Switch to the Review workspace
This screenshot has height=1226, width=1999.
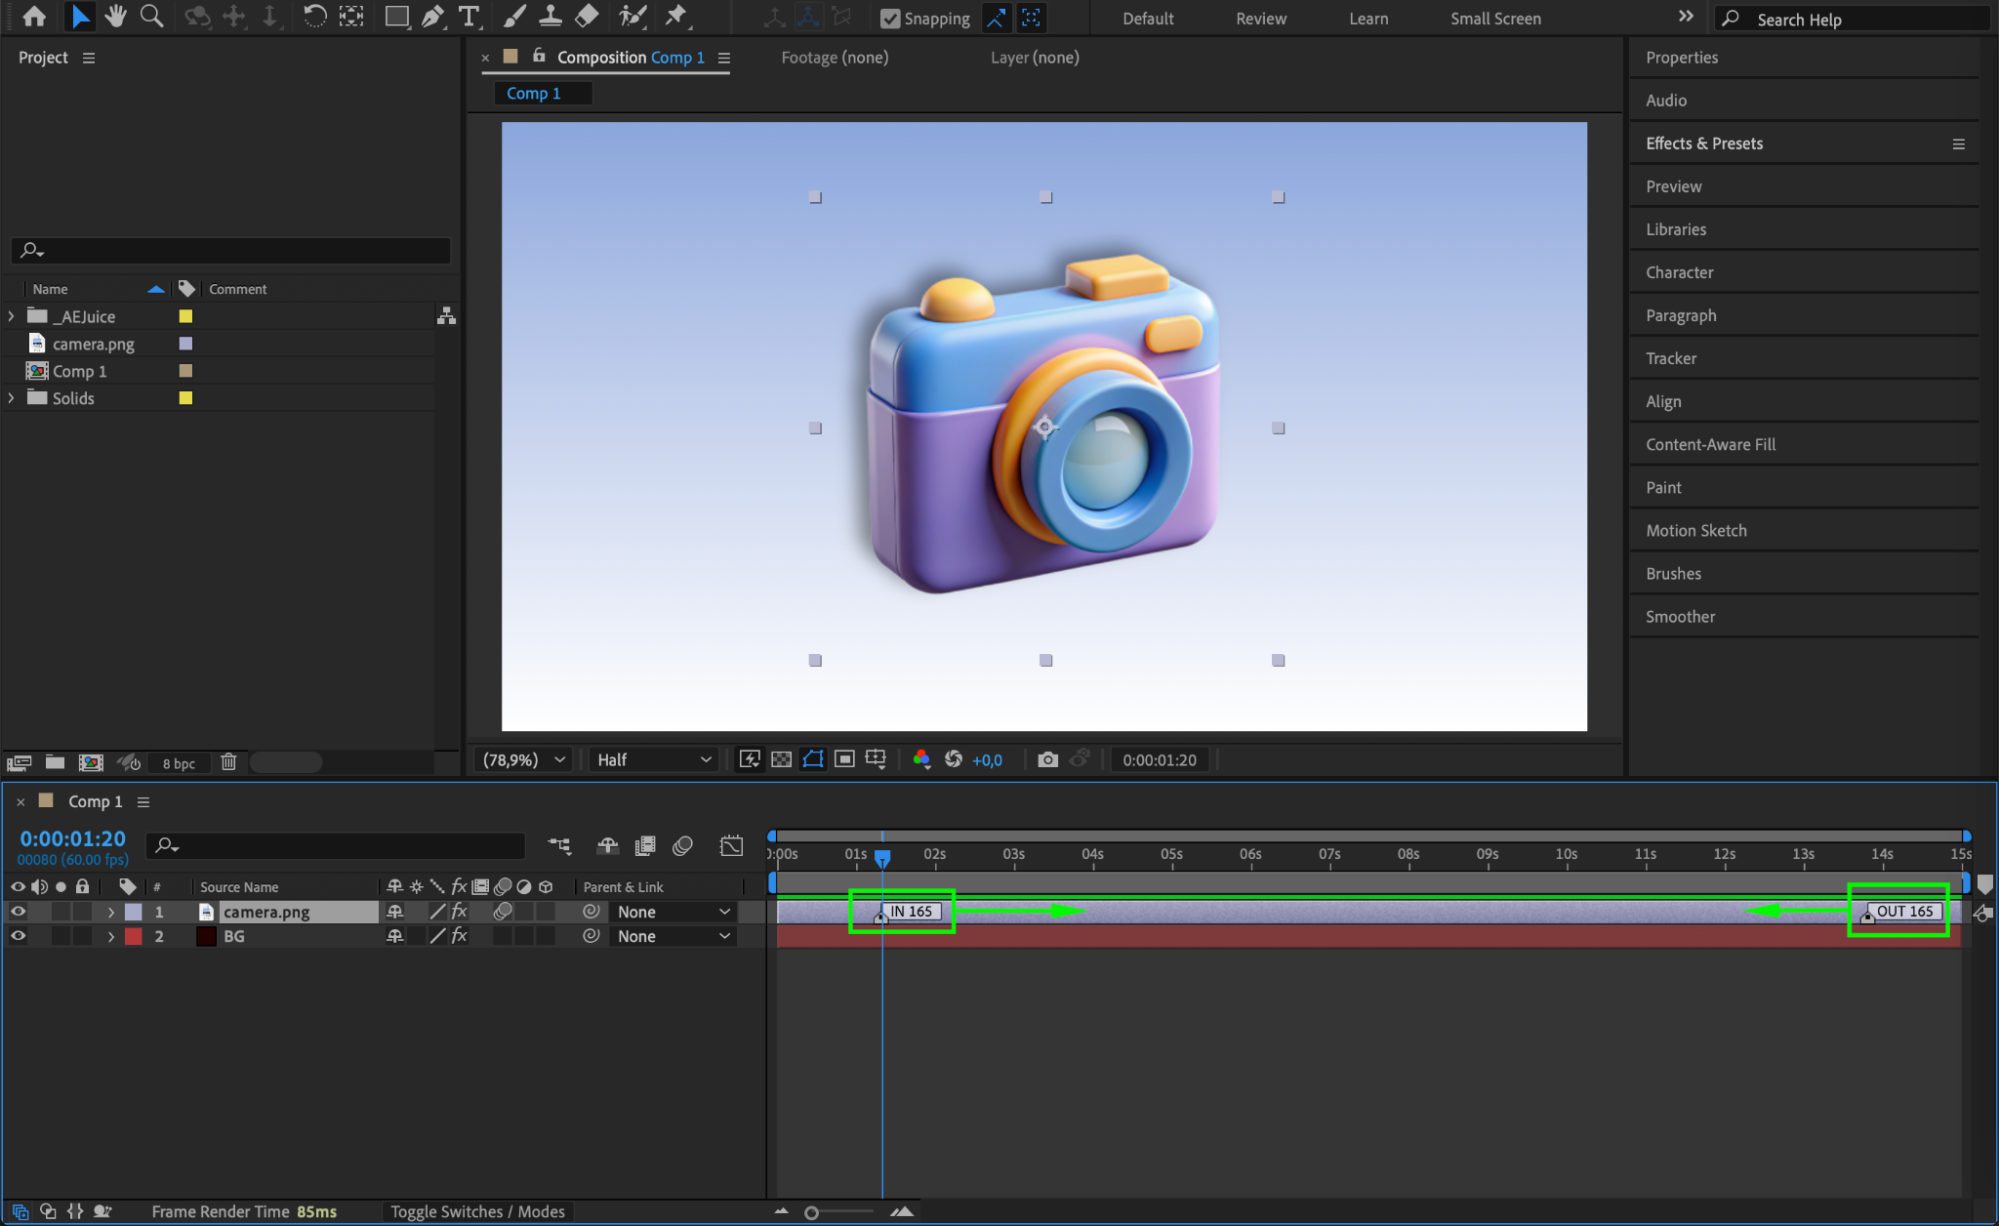coord(1260,18)
